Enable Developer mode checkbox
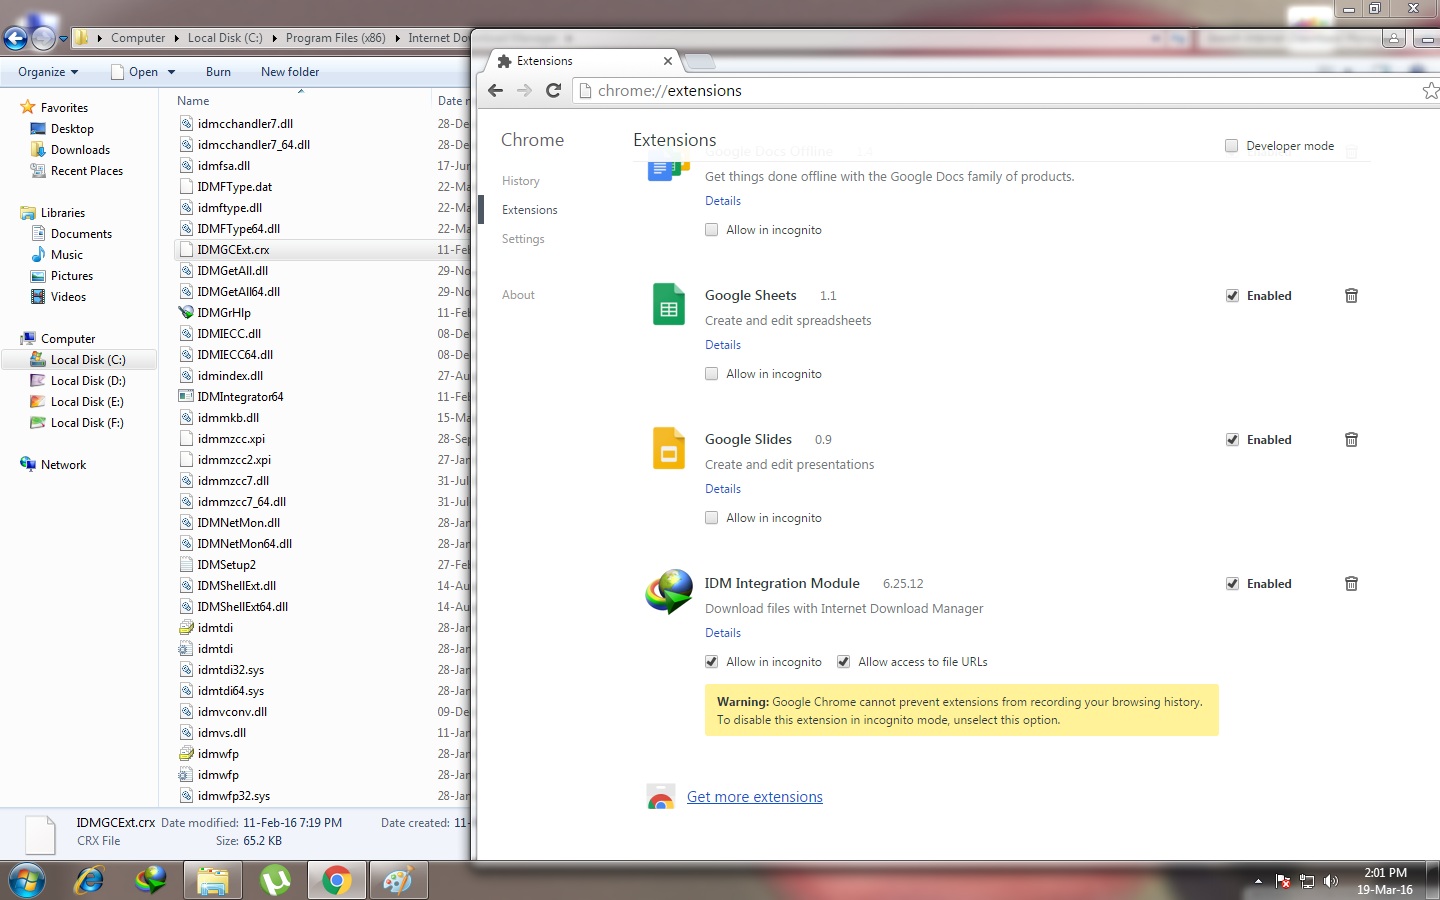Image resolution: width=1440 pixels, height=900 pixels. tap(1232, 145)
